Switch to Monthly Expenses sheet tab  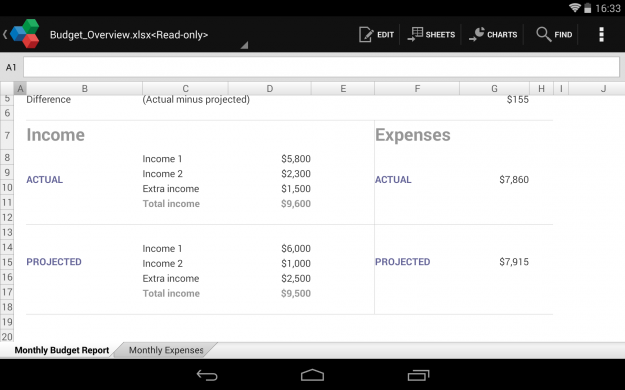(x=166, y=350)
